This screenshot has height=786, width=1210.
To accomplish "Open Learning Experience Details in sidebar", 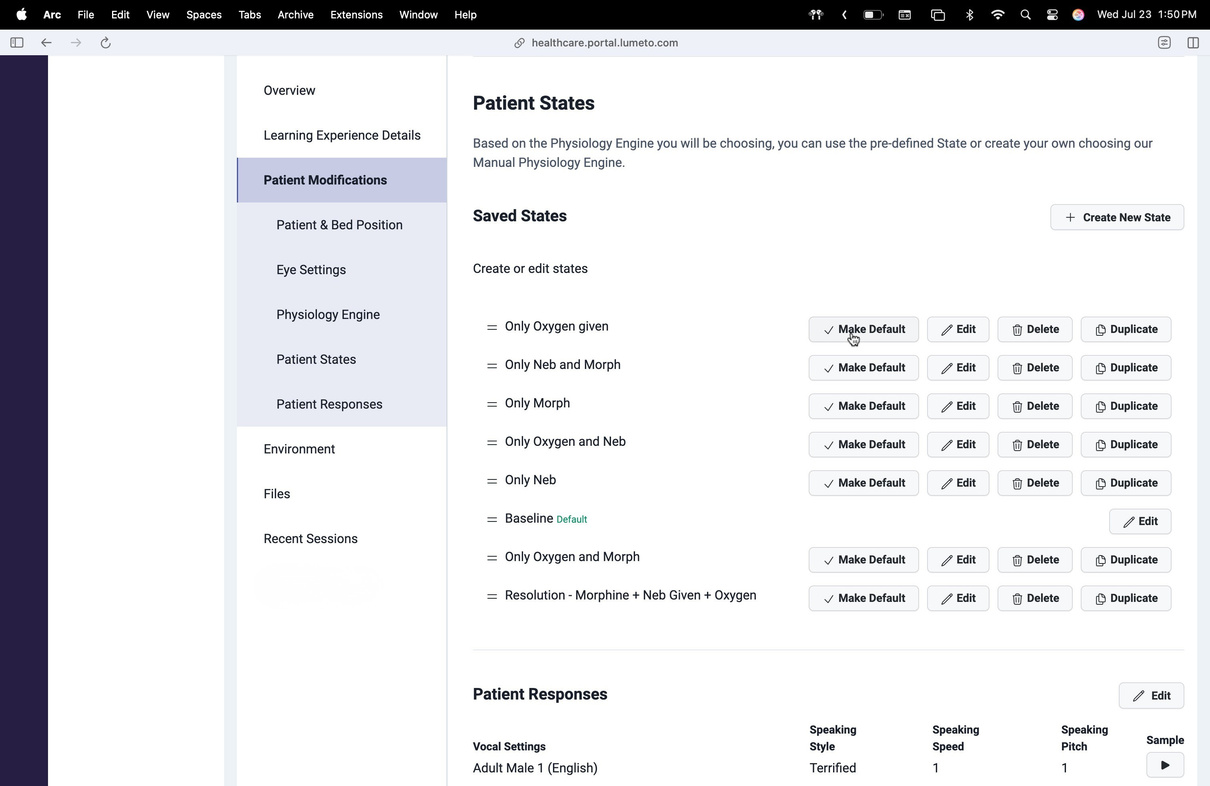I will click(x=342, y=135).
